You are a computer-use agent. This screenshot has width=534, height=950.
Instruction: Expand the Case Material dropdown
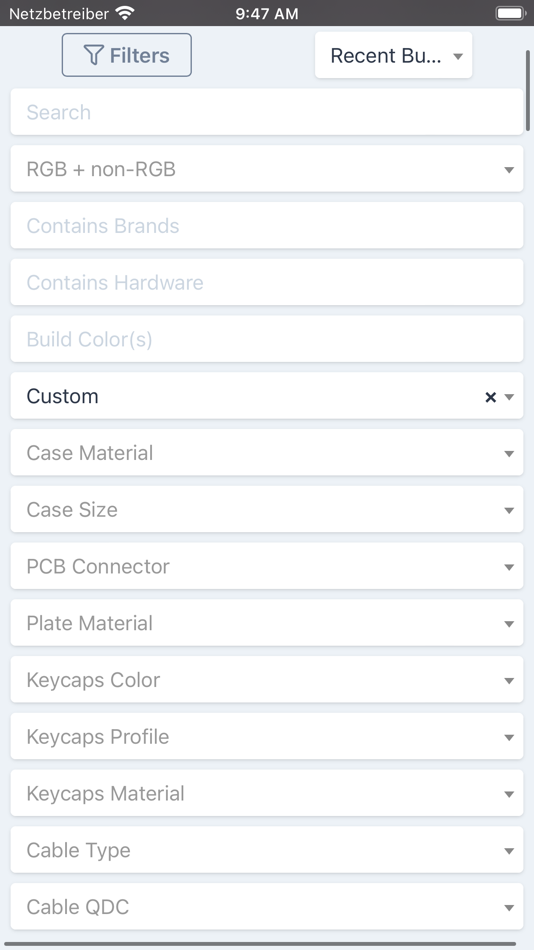click(x=267, y=453)
